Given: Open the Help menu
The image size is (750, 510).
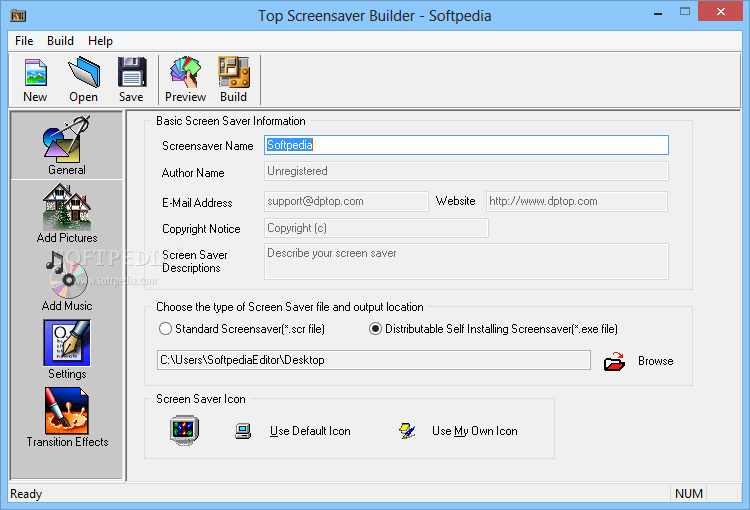Looking at the screenshot, I should (x=100, y=41).
